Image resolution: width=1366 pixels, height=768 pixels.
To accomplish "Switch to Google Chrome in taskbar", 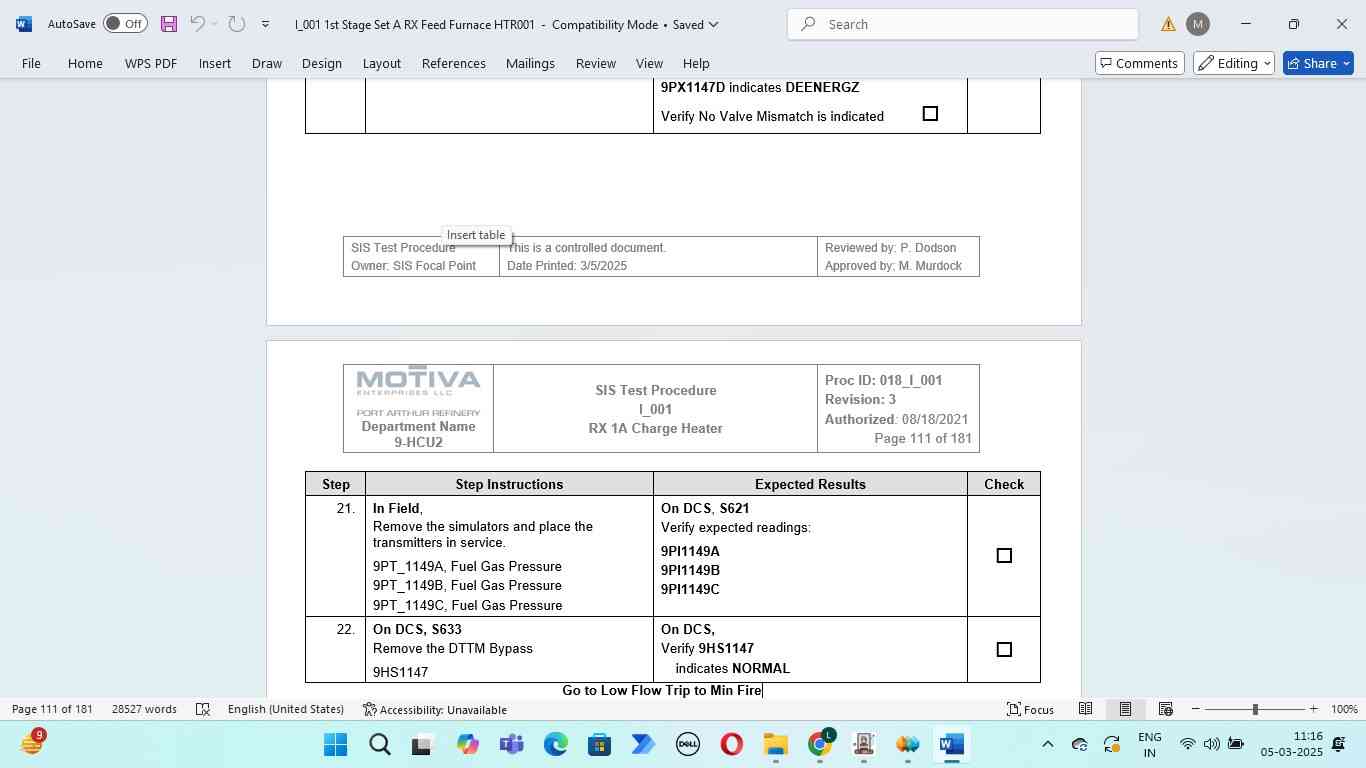I will tap(820, 744).
